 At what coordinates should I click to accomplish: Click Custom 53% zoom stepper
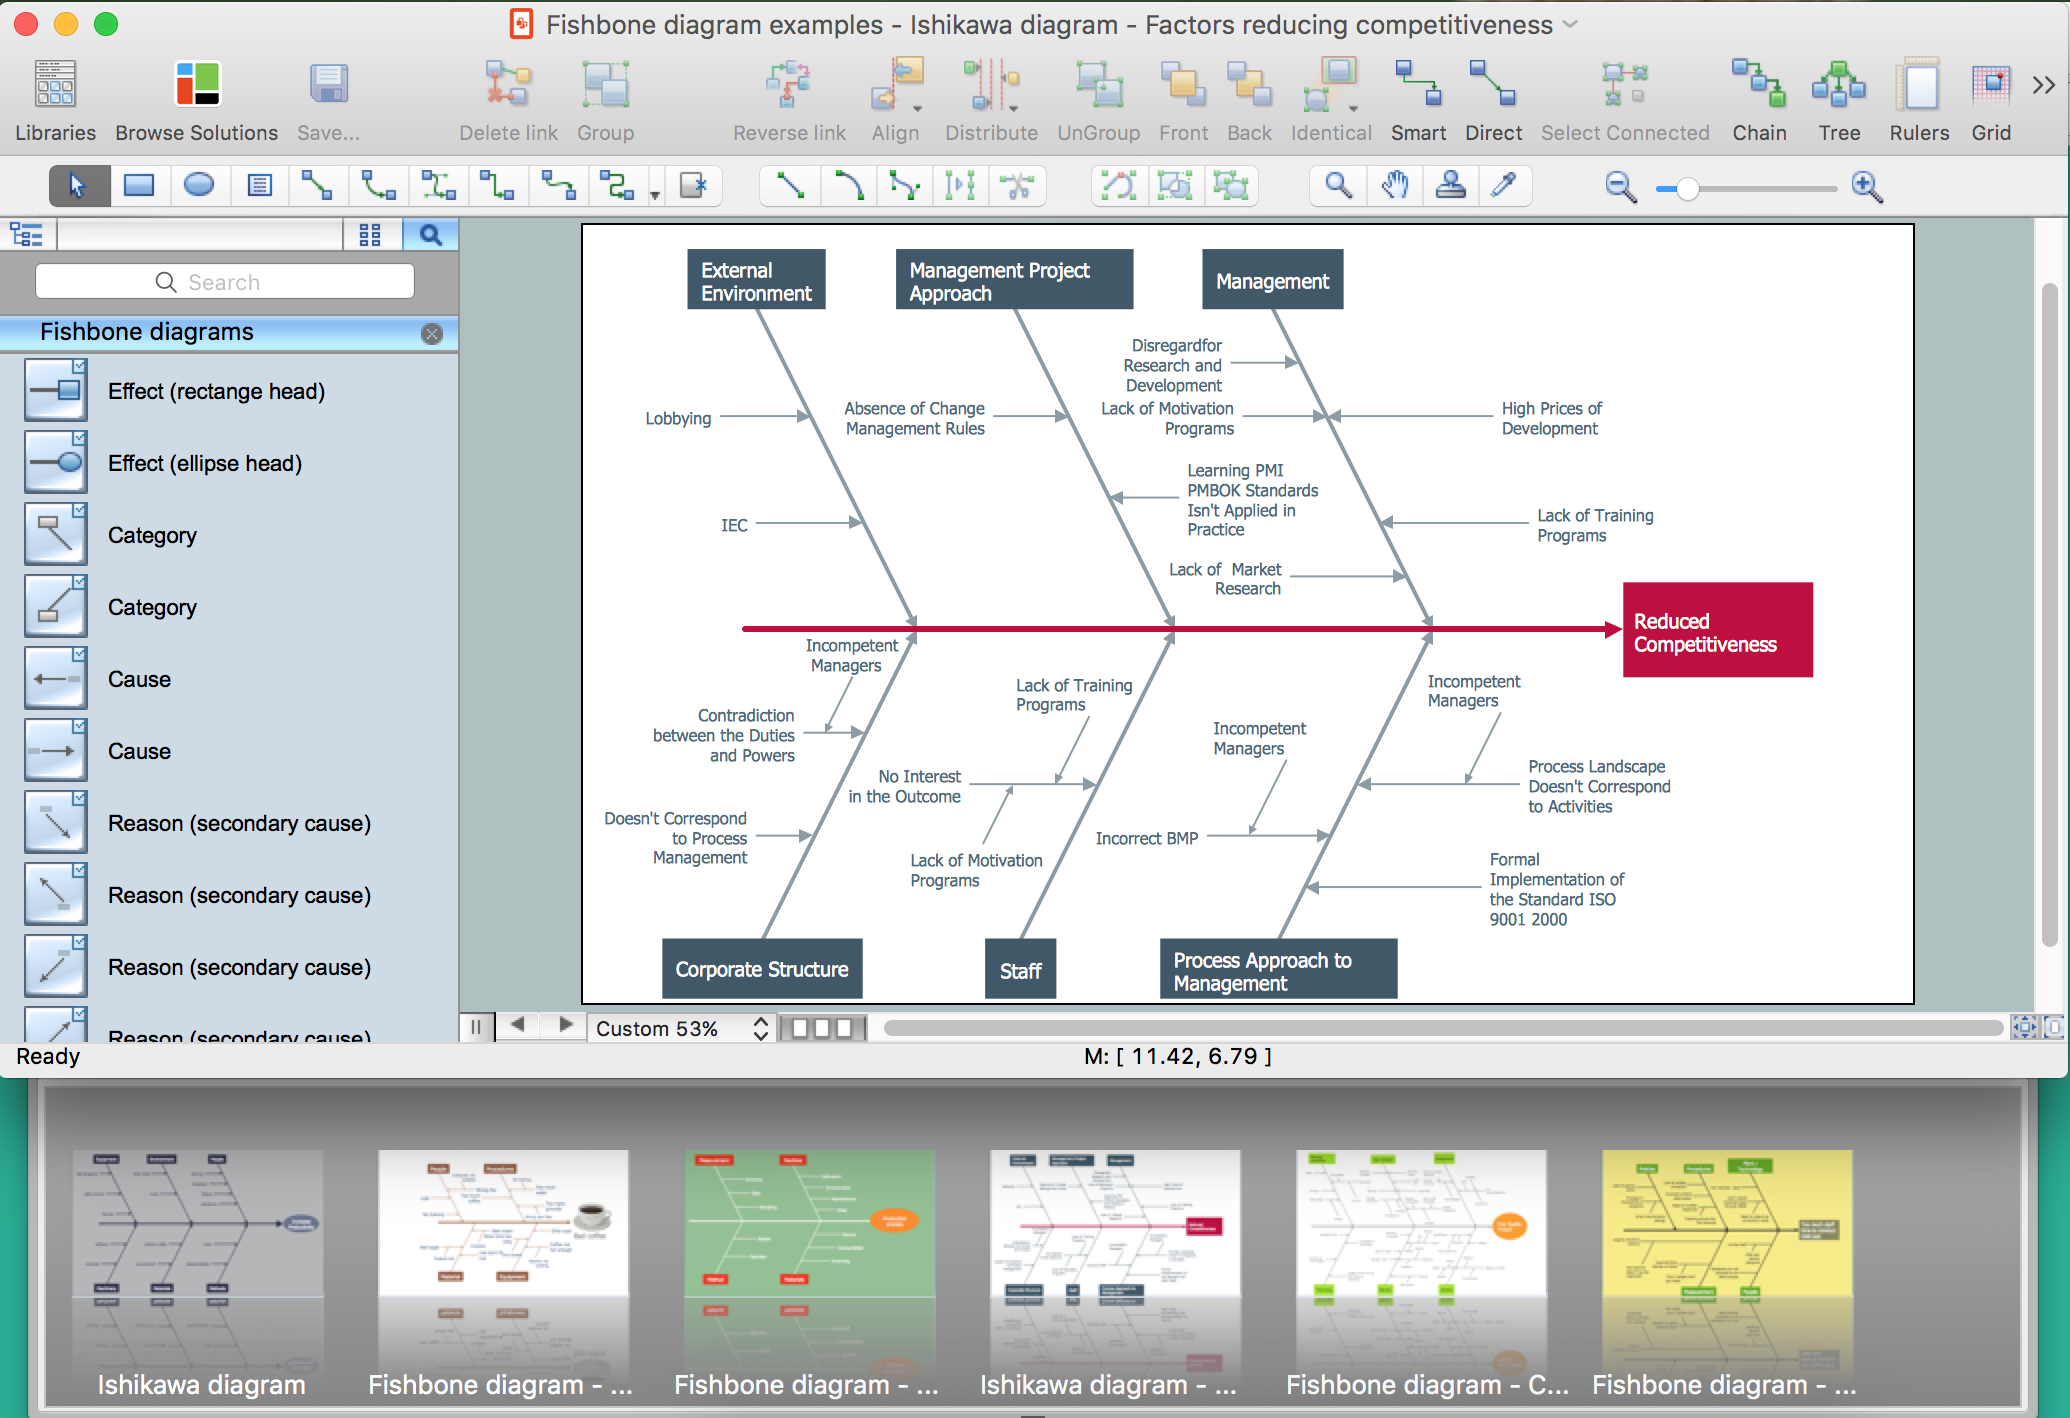click(x=761, y=1028)
